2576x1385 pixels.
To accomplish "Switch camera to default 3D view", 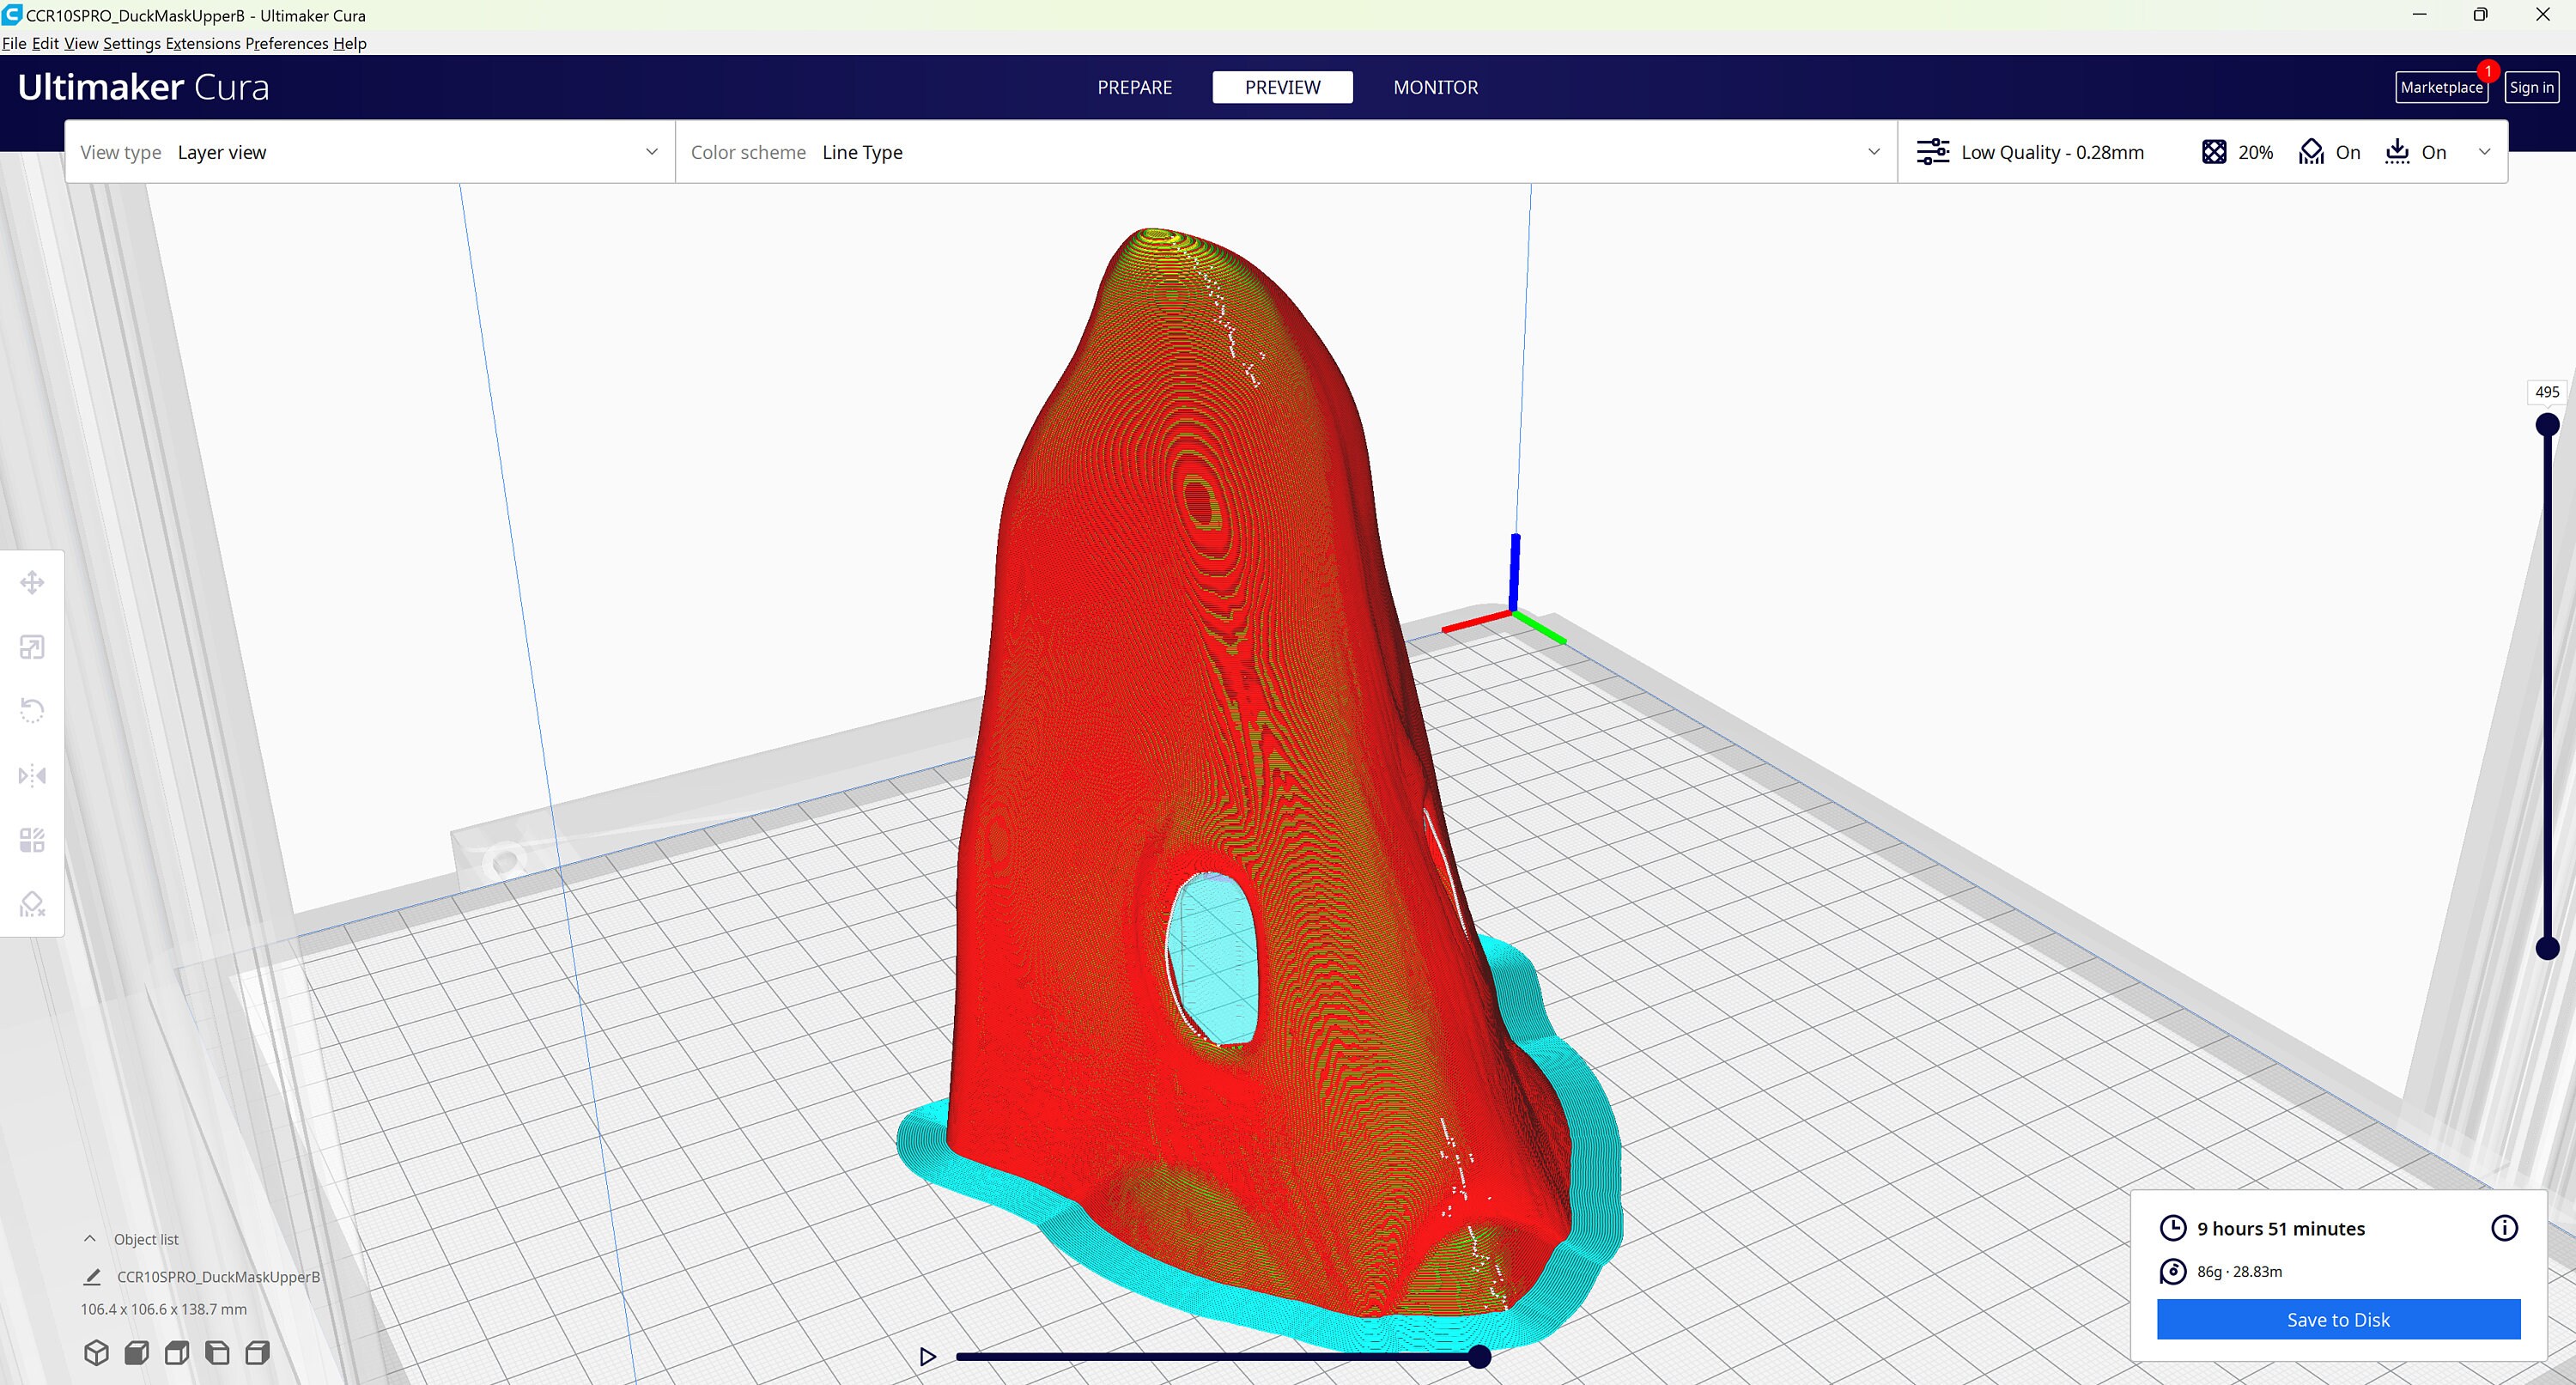I will click(97, 1352).
